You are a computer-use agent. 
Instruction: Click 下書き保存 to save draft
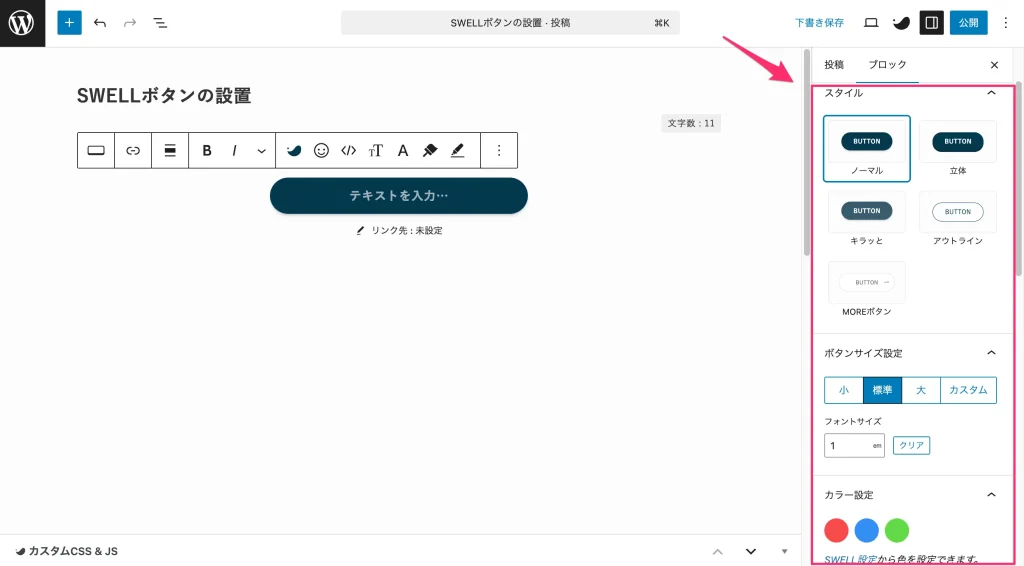point(819,23)
